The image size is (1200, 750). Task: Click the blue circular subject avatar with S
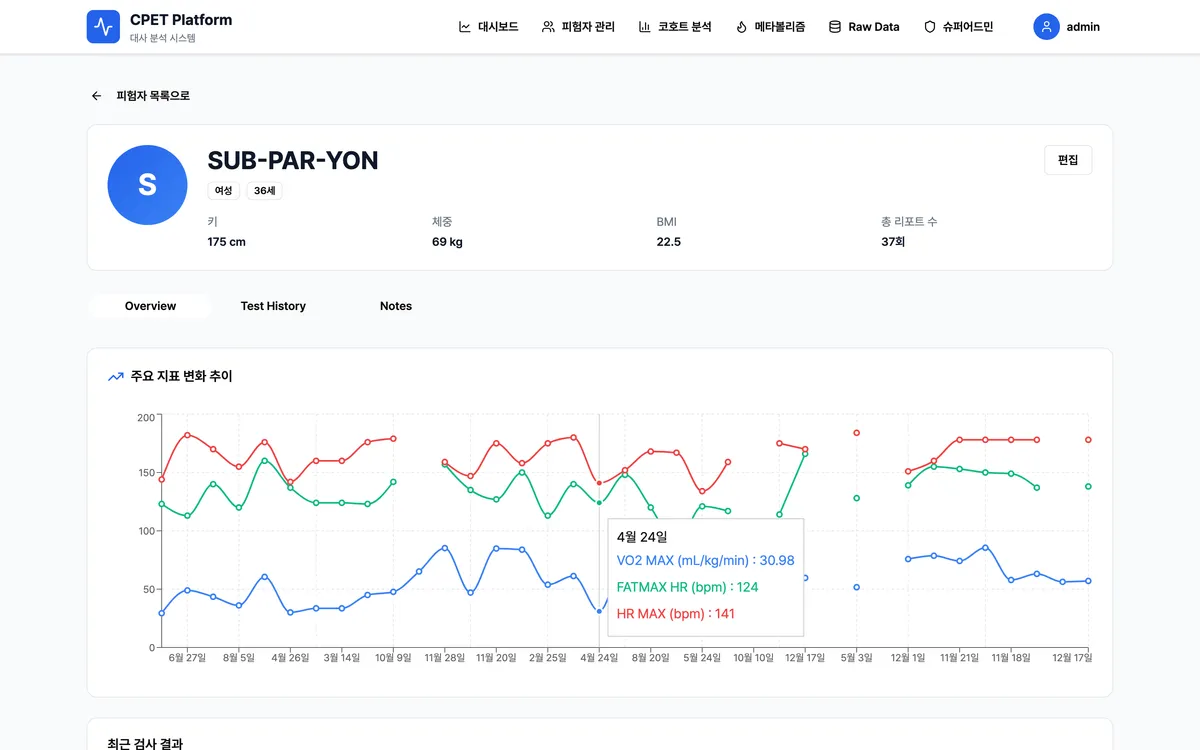pyautogui.click(x=147, y=185)
